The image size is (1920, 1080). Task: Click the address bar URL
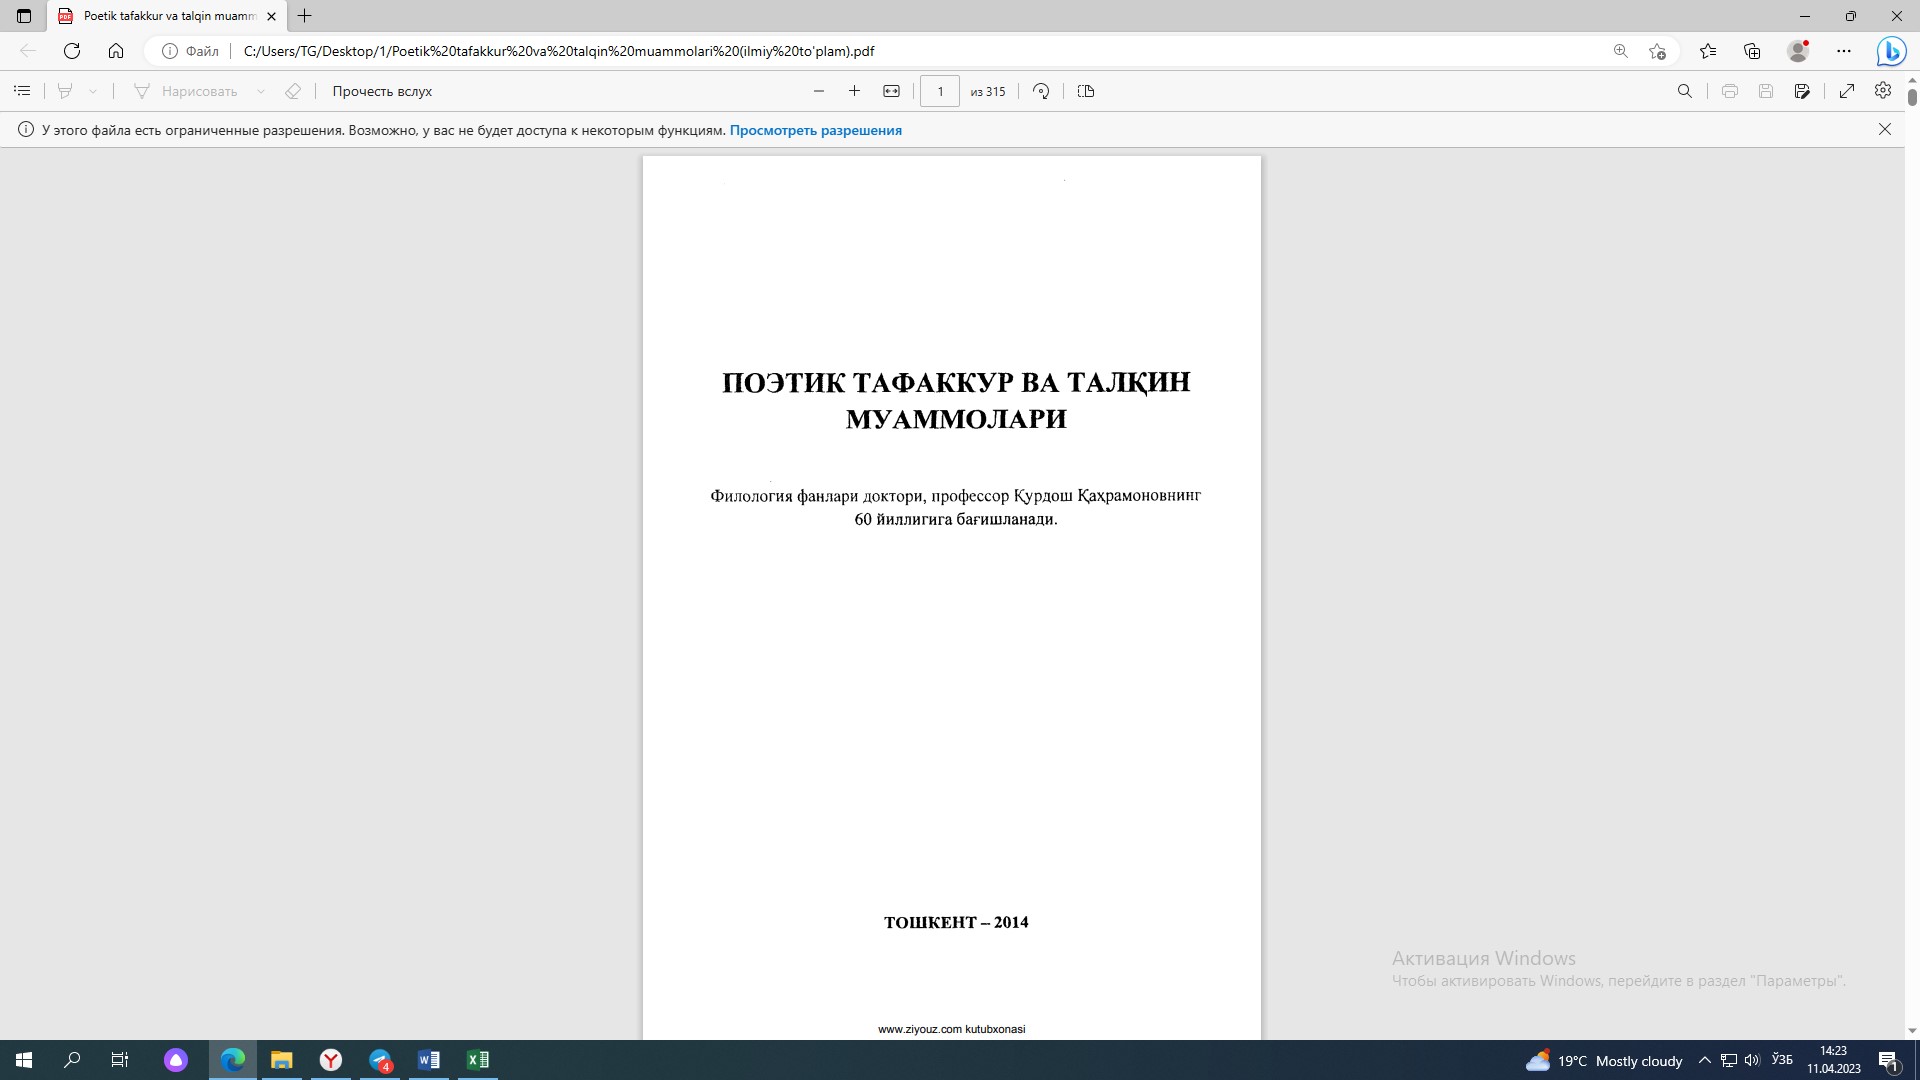point(559,51)
